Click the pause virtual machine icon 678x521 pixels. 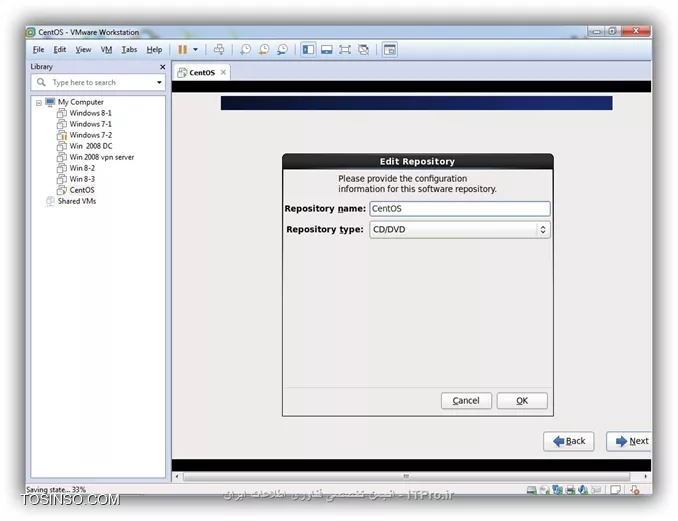pos(182,50)
